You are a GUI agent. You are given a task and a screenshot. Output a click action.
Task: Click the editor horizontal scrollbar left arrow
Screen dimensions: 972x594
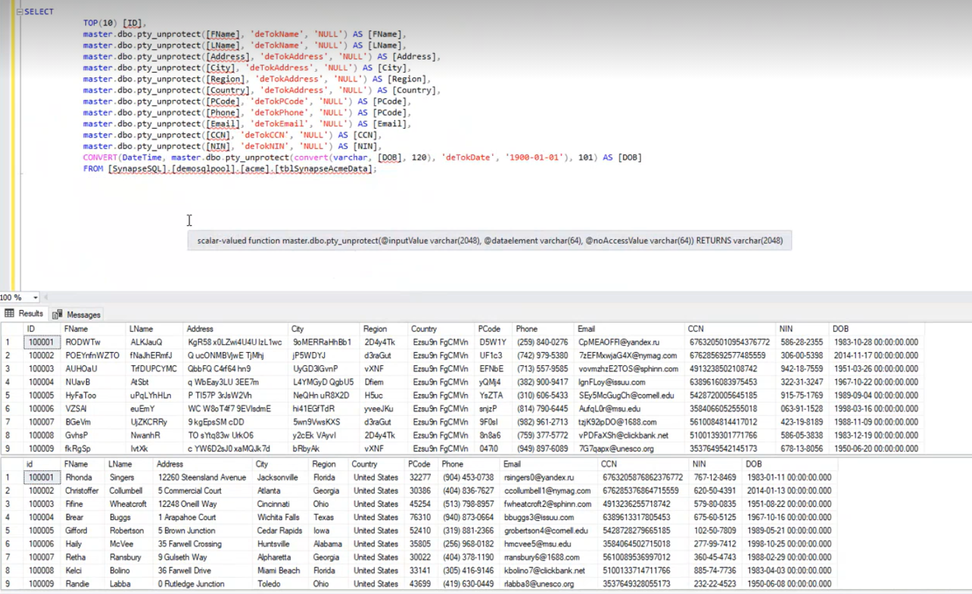click(x=46, y=298)
